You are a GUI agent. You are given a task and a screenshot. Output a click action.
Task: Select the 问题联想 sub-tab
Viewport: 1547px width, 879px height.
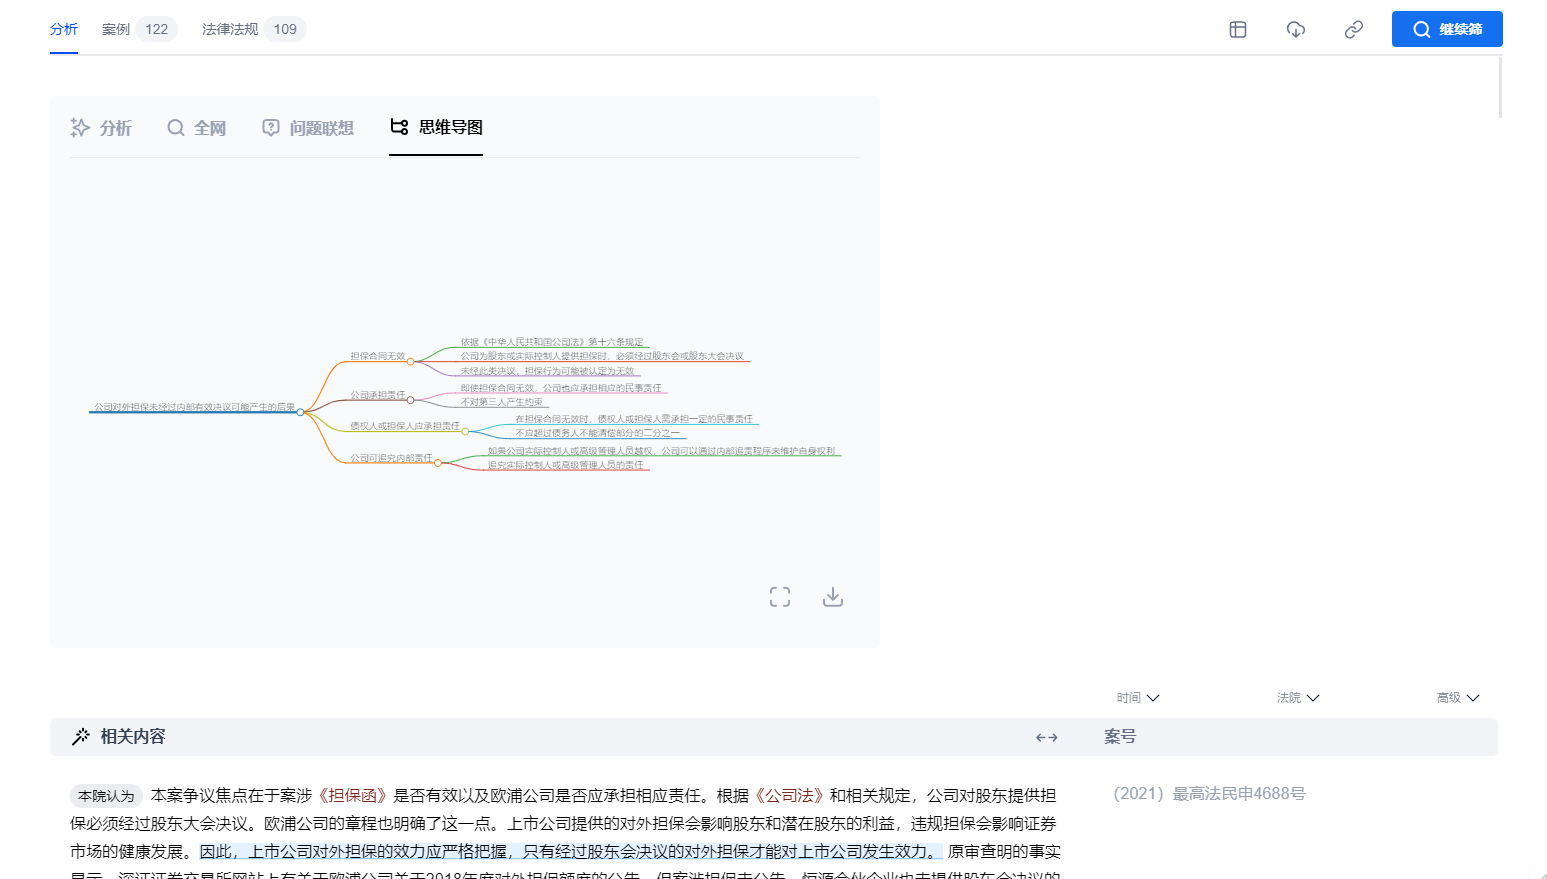tap(308, 128)
